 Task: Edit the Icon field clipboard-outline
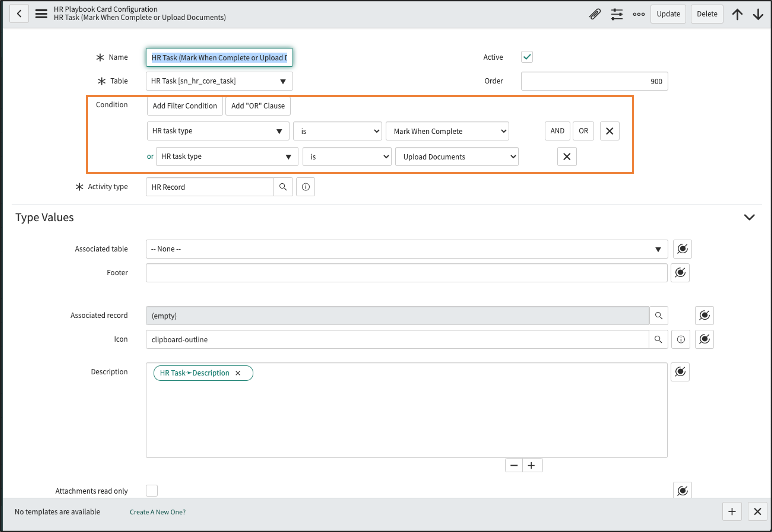pos(398,340)
